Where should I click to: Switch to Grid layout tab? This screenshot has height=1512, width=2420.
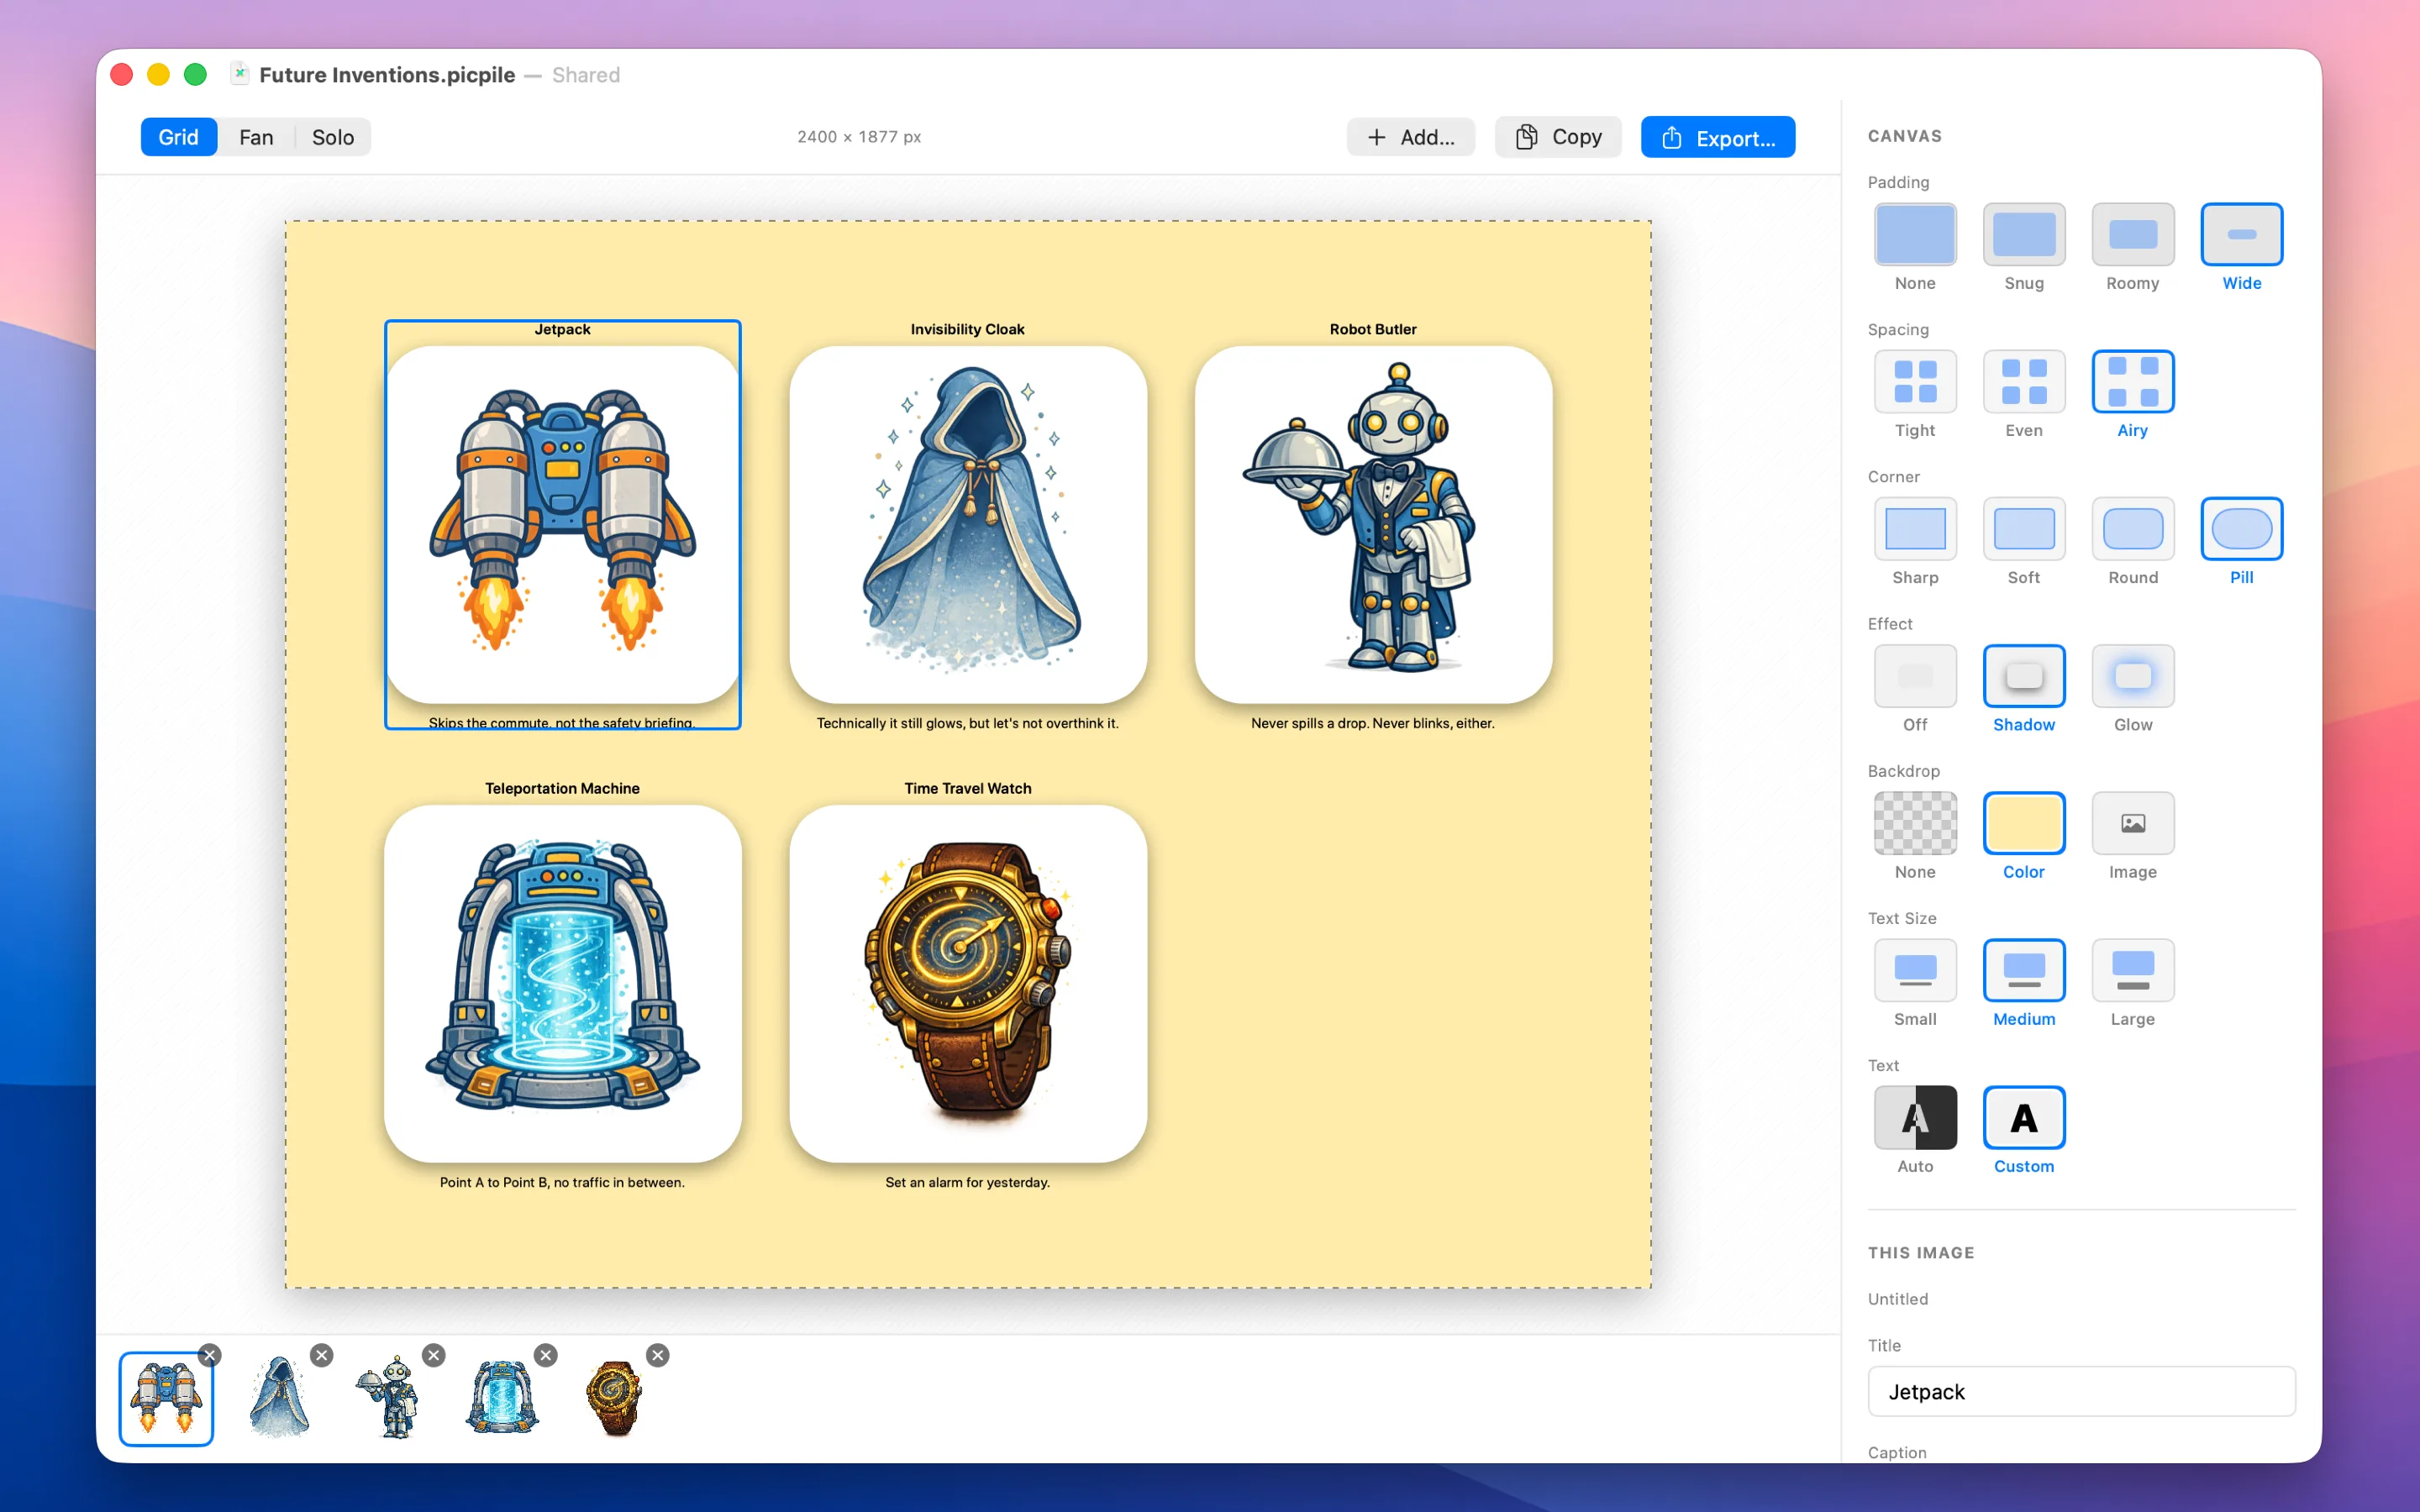click(178, 137)
